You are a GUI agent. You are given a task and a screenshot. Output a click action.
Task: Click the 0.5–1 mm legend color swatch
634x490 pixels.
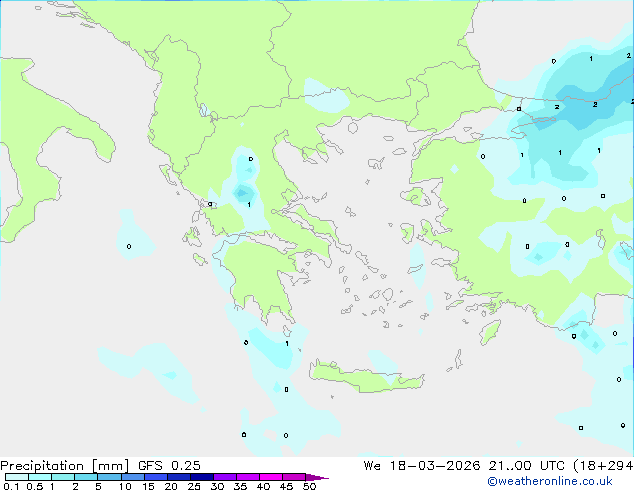click(40, 477)
